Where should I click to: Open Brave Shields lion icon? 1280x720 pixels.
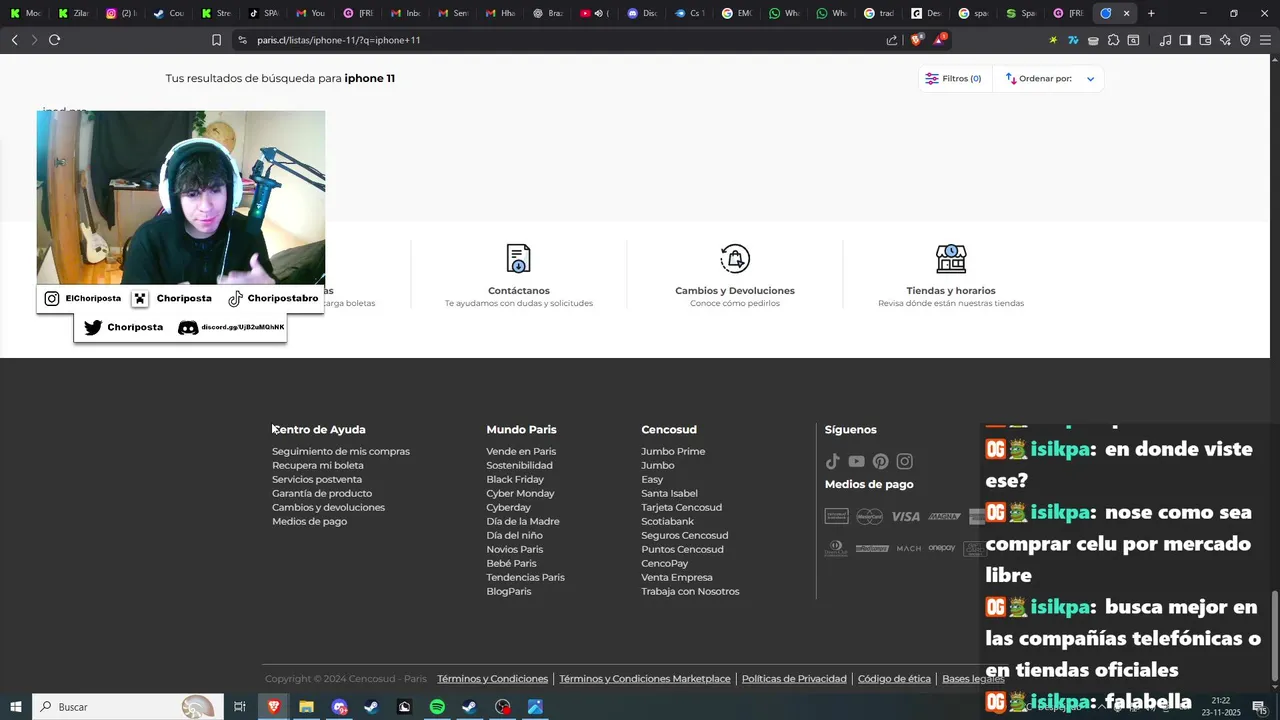917,40
